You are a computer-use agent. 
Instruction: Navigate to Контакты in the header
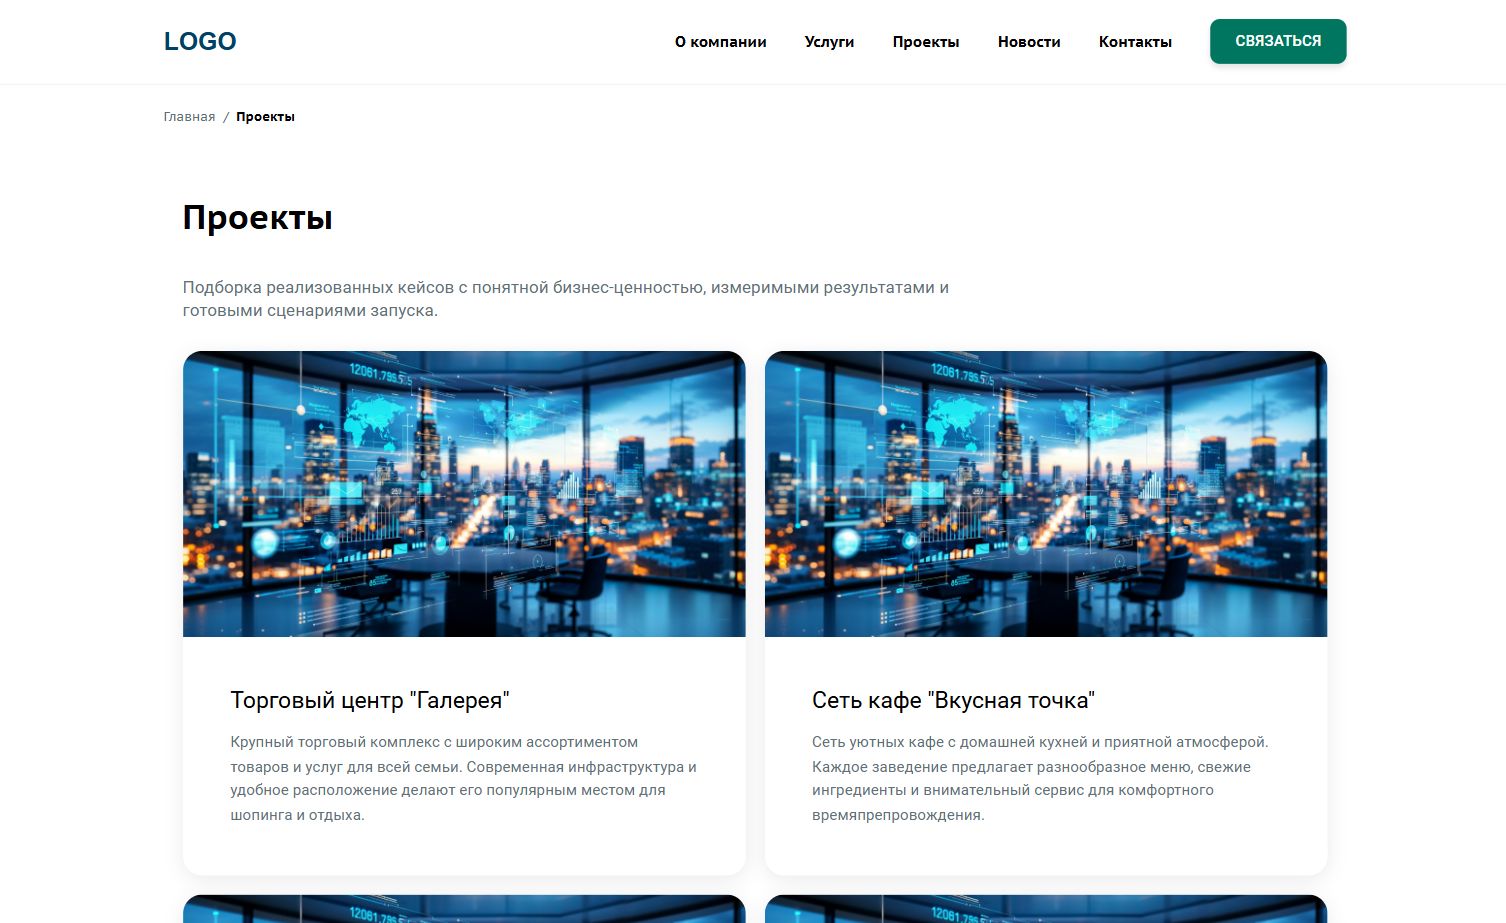coord(1135,42)
